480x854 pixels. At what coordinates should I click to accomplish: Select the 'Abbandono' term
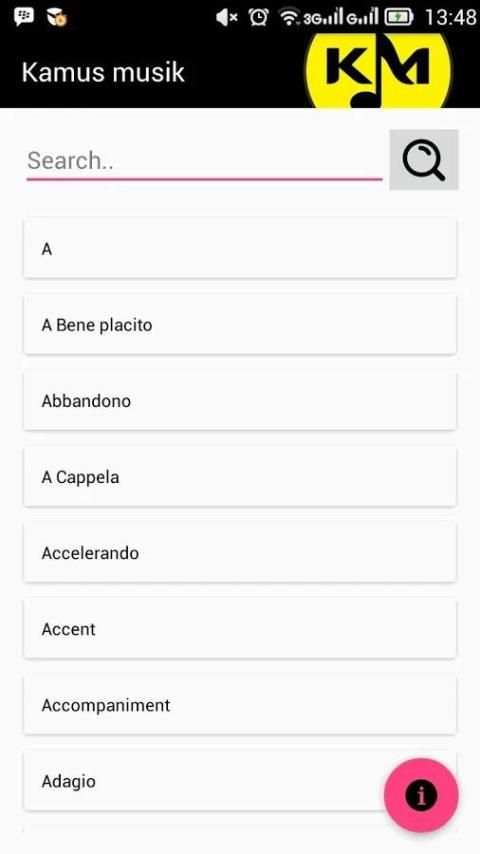[x=240, y=401]
